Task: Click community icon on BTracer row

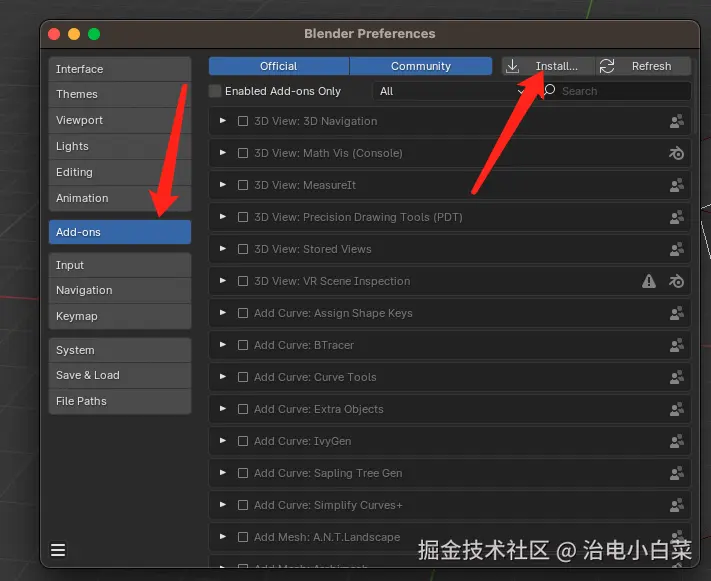Action: click(676, 345)
